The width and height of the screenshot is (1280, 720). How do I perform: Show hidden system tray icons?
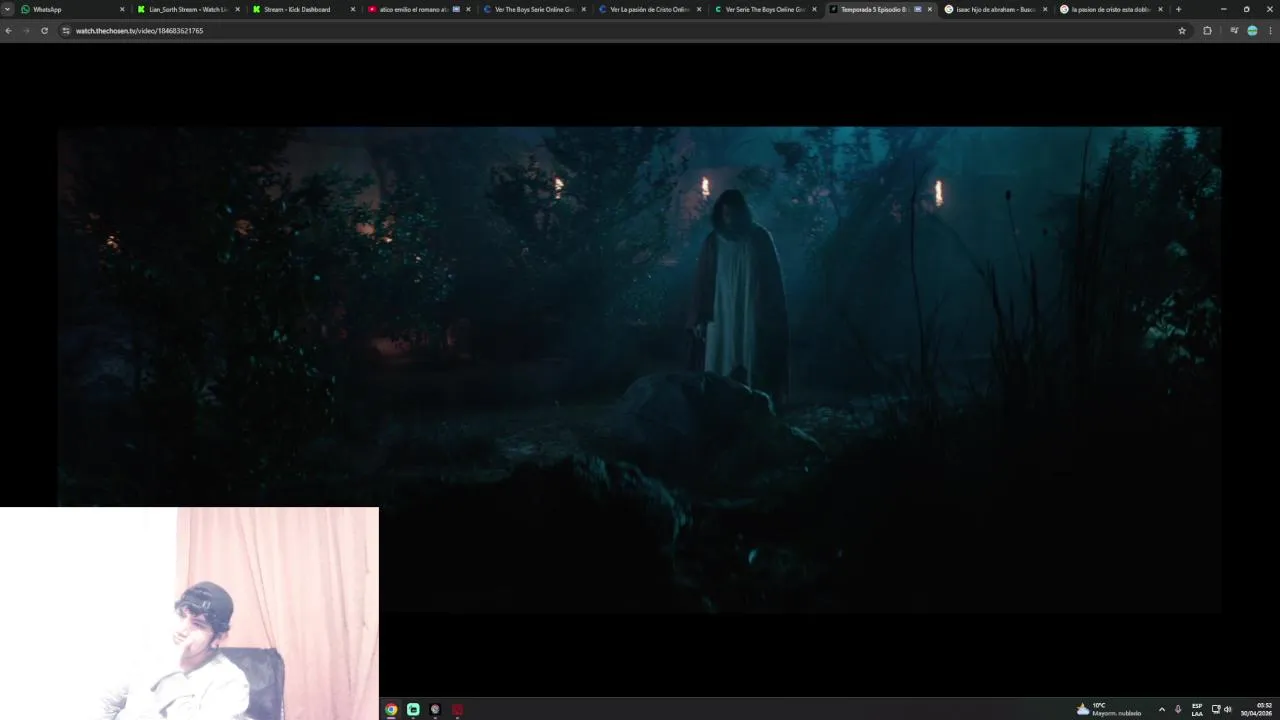tap(1161, 709)
